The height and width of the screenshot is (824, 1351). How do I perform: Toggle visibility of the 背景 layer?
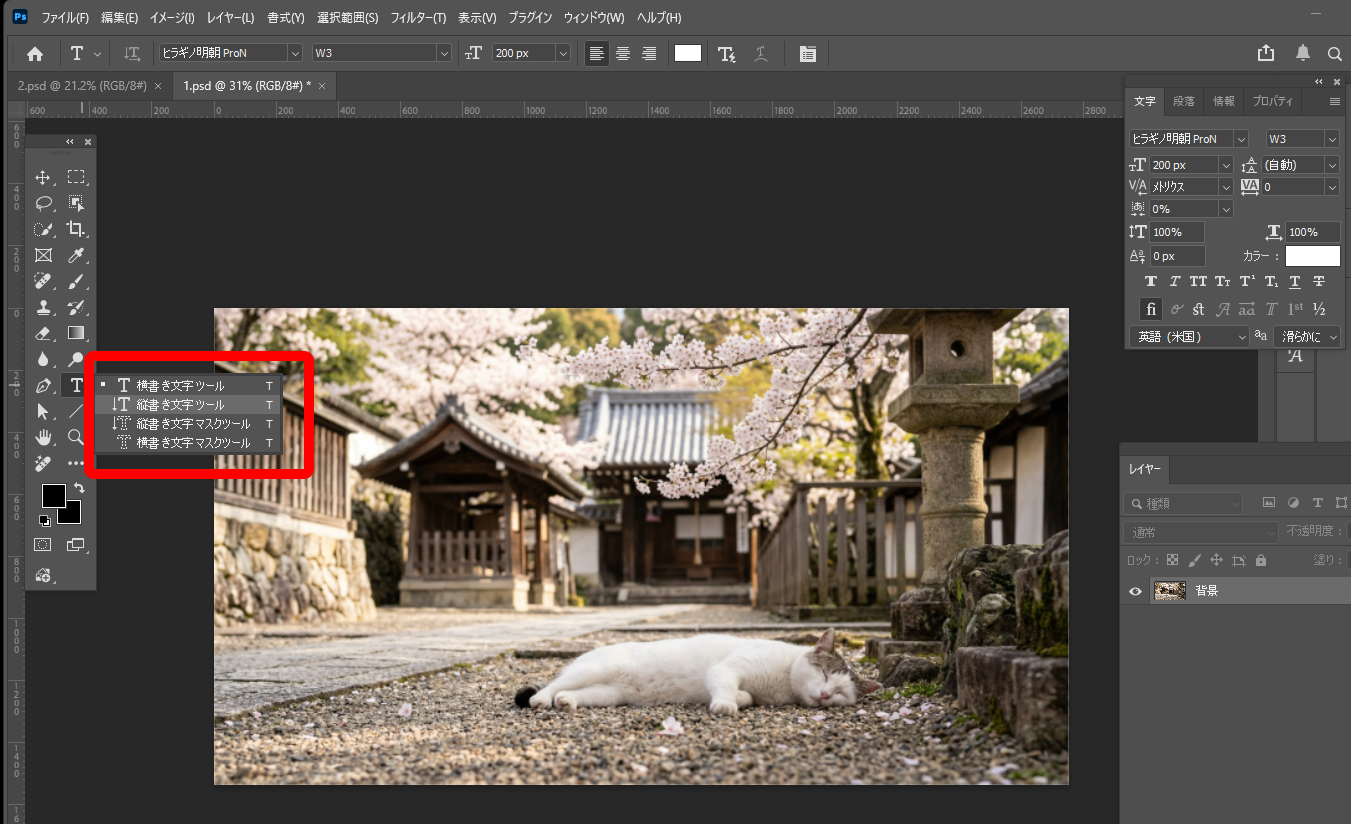[1135, 590]
